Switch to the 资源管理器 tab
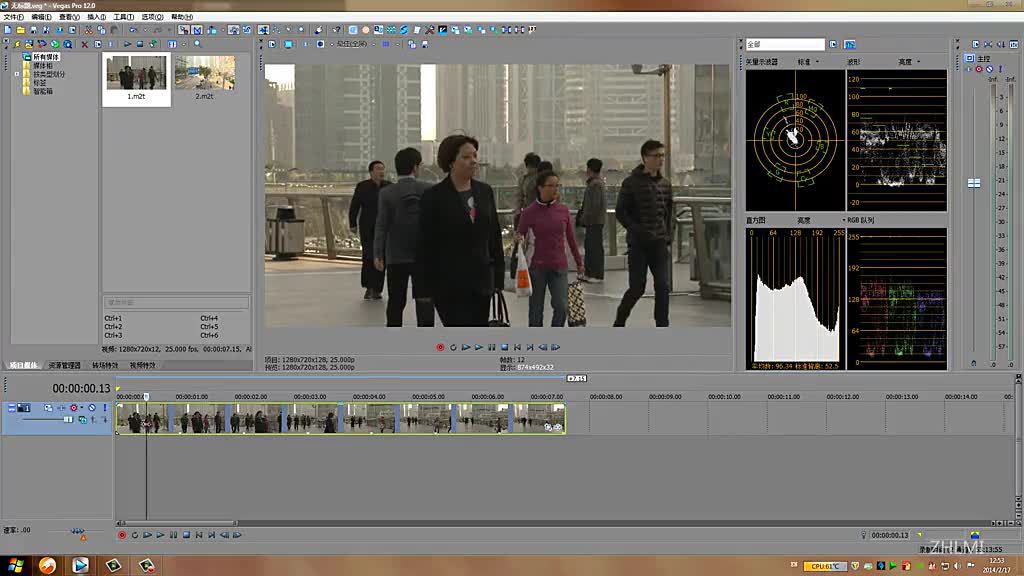This screenshot has height=576, width=1024. click(65, 366)
